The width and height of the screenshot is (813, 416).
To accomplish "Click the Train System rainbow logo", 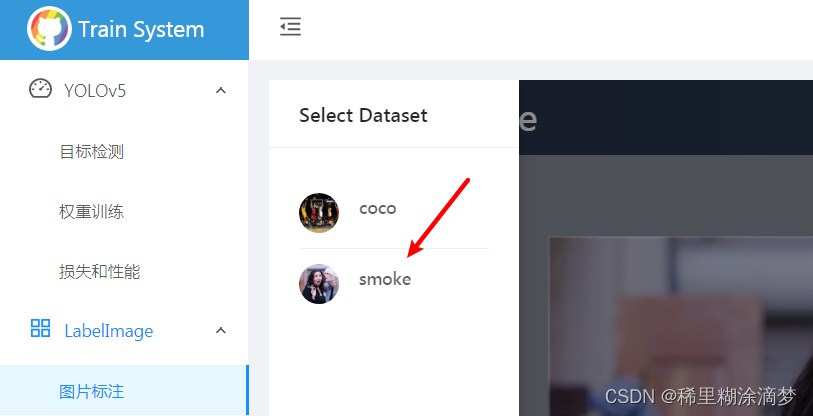I will (x=49, y=29).
